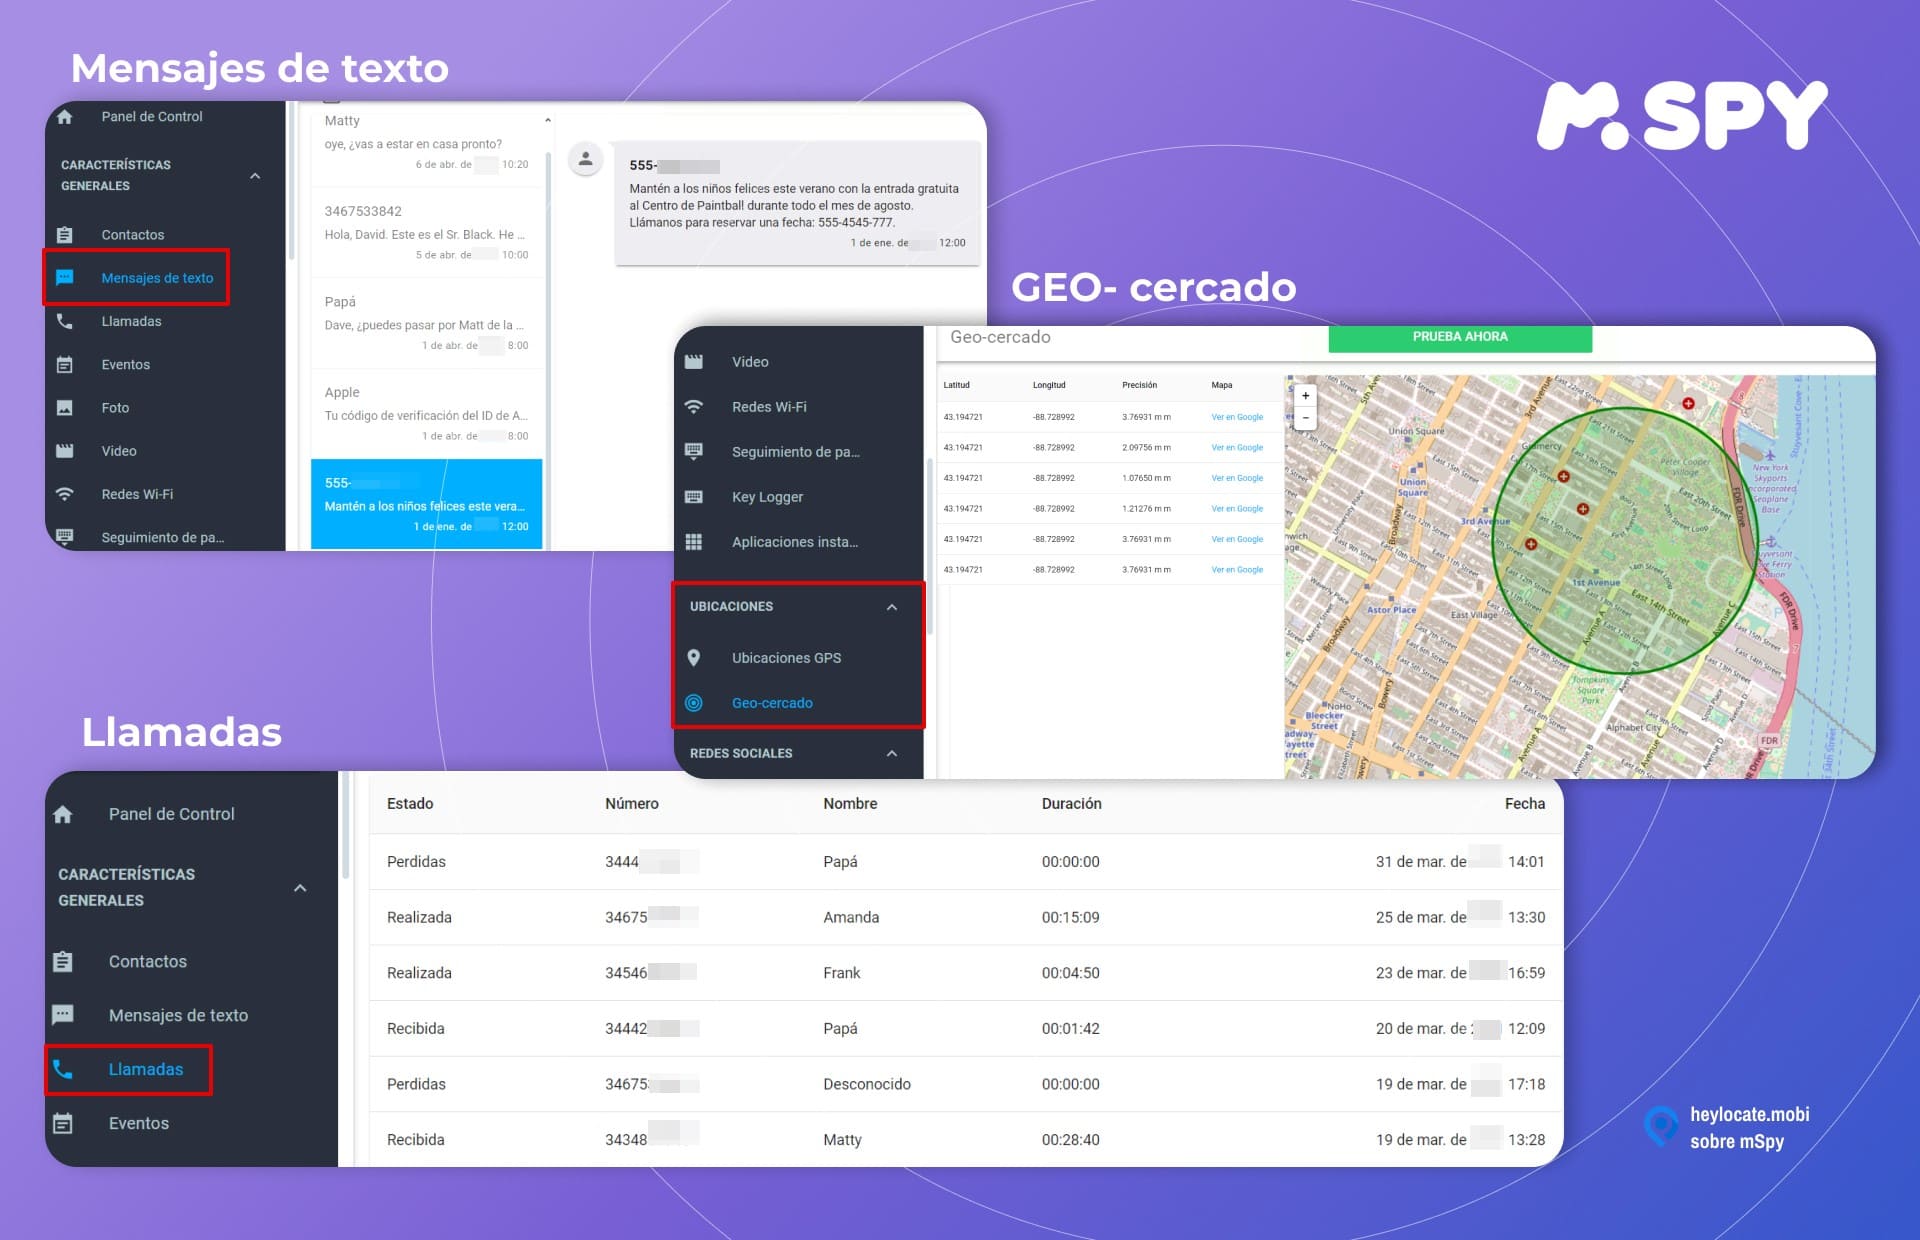
Task: Click the heylocate.mobi location logo icon
Action: point(1661,1126)
